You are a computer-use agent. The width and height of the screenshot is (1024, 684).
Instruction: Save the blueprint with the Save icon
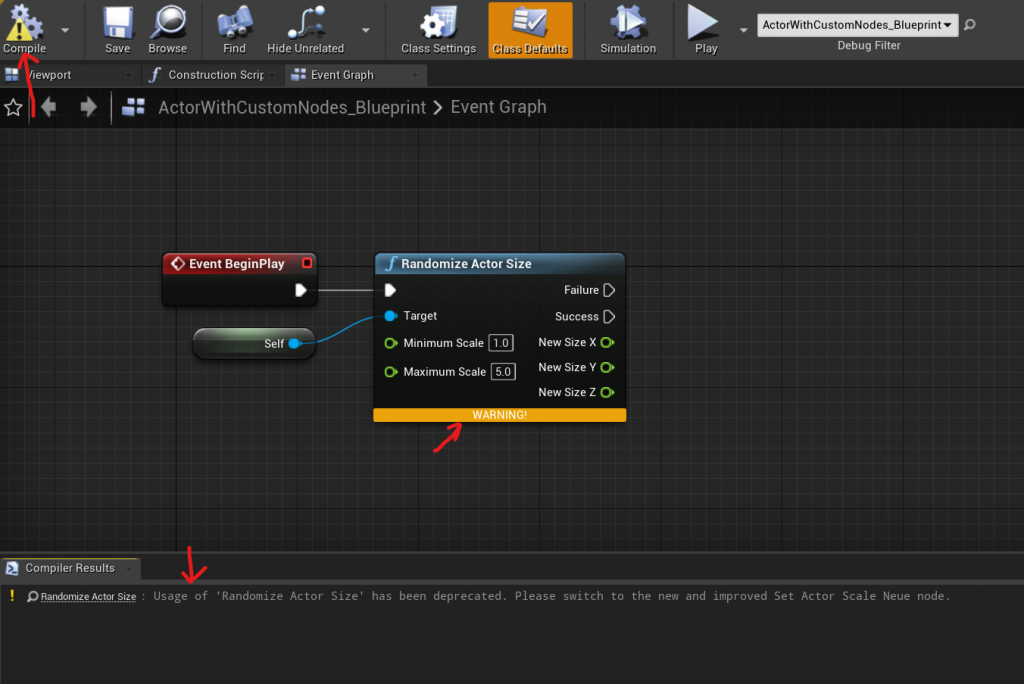coord(118,24)
